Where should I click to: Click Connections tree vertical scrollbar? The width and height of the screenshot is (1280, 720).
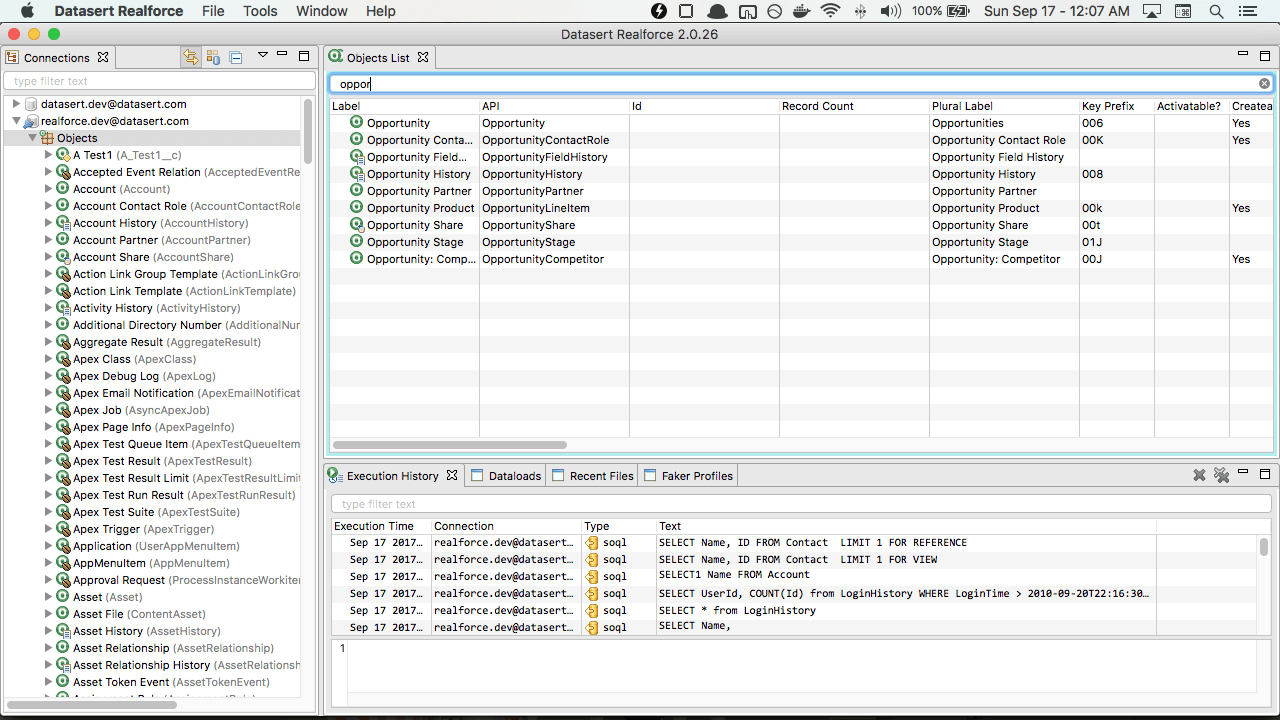(309, 130)
